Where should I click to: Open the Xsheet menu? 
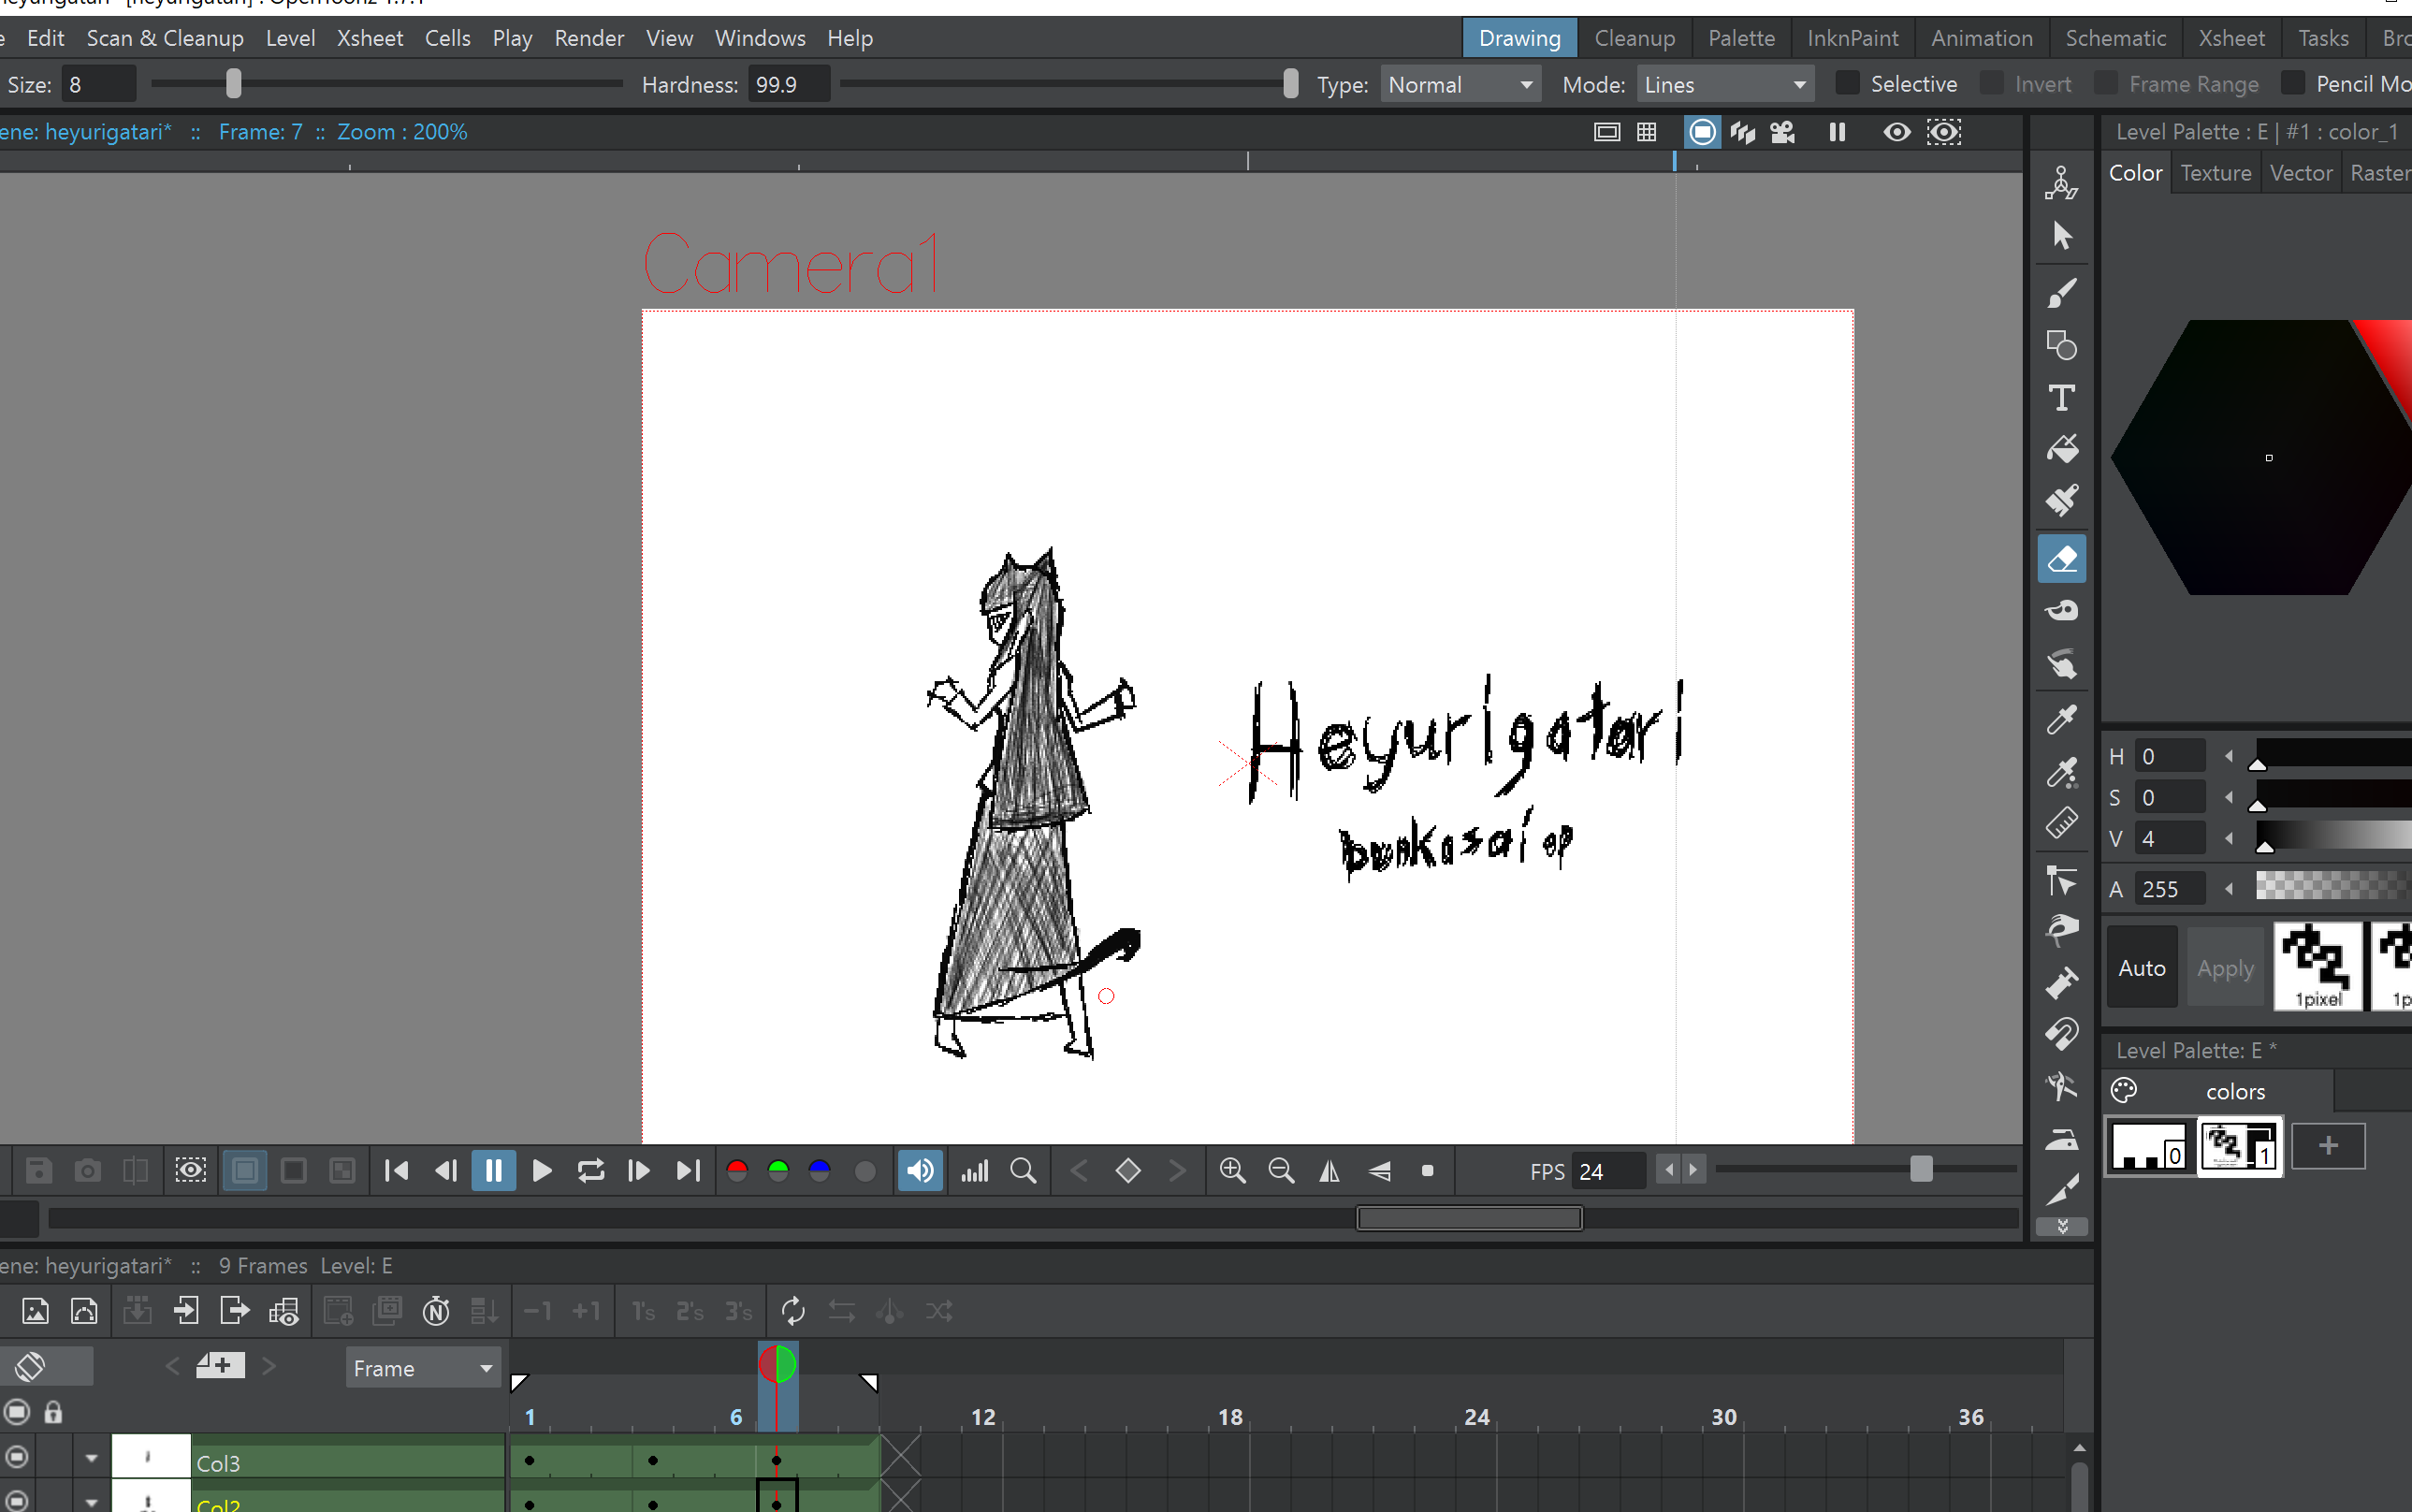pyautogui.click(x=369, y=38)
